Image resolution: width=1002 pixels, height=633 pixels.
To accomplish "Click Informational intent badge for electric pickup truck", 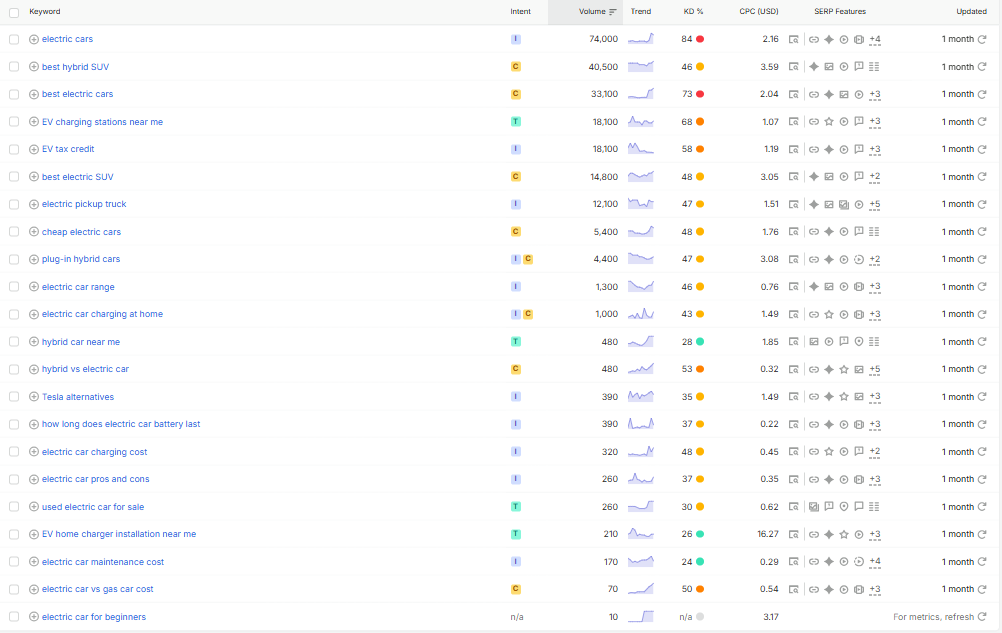I will click(x=516, y=204).
